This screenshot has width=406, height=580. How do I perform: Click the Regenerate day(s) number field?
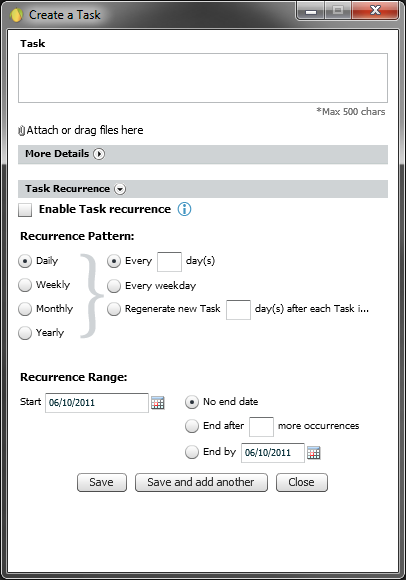[238, 310]
